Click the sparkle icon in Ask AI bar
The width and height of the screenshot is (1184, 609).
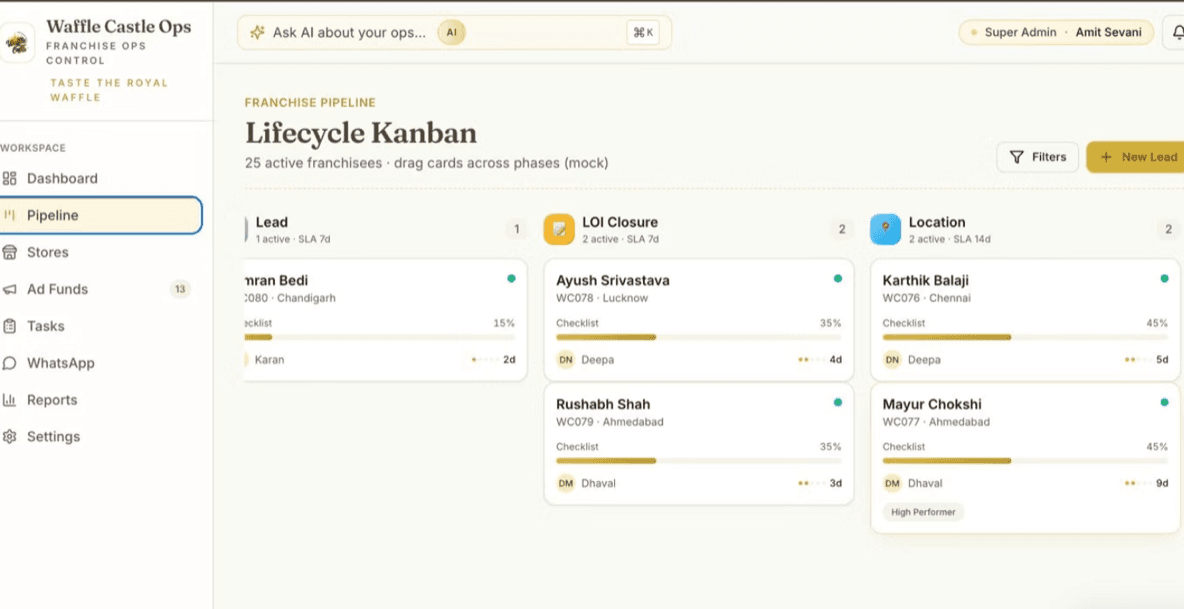pos(257,32)
